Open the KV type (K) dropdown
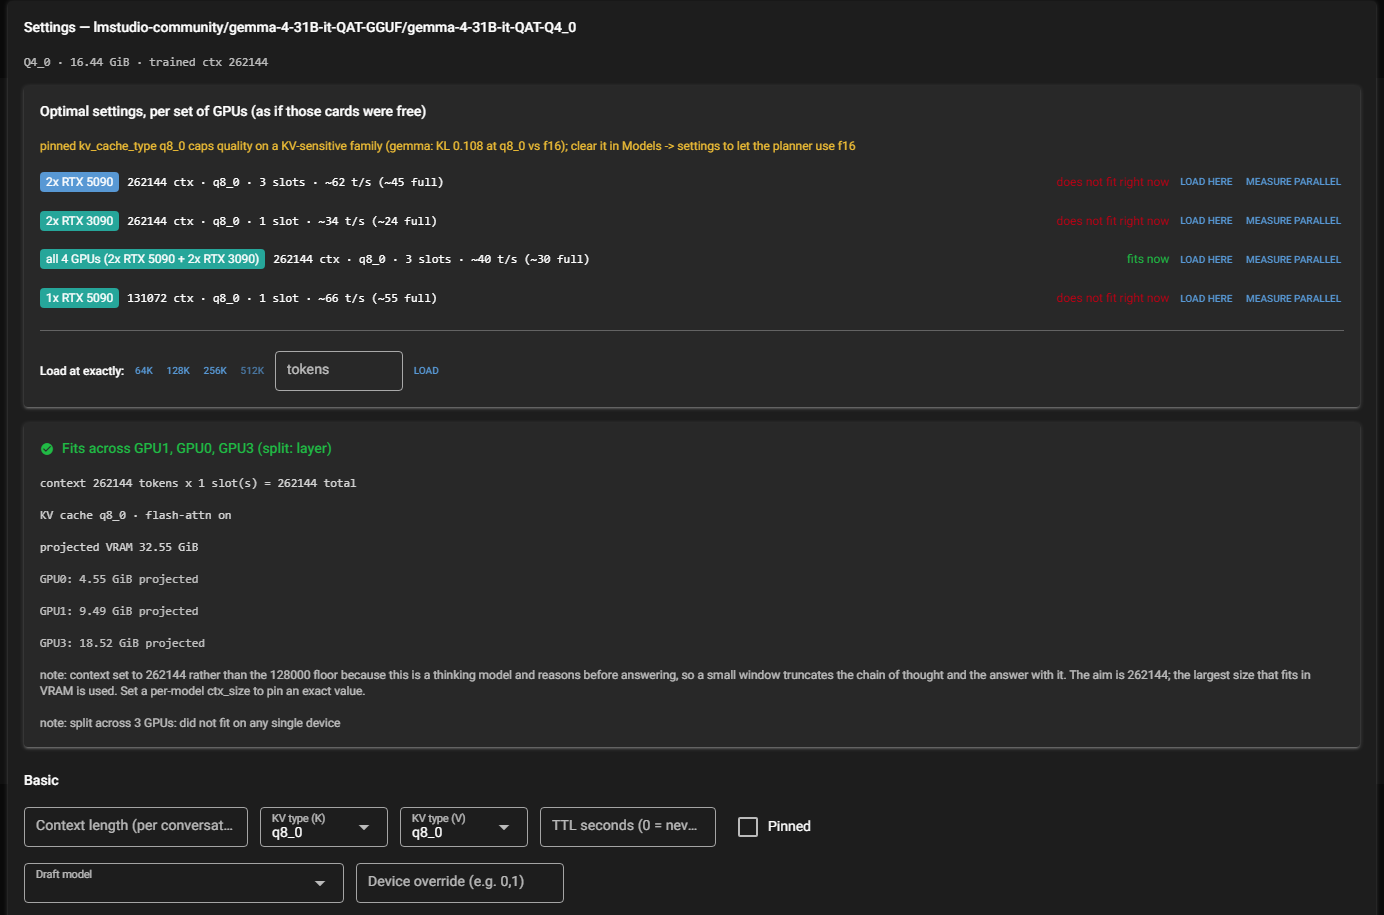The width and height of the screenshot is (1384, 915). 324,827
